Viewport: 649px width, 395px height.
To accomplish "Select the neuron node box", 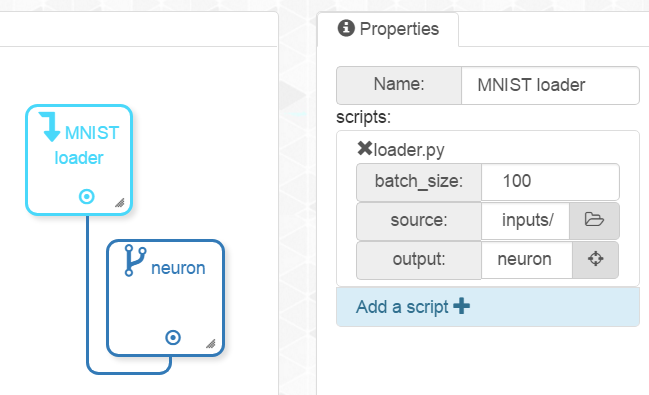I will tap(166, 298).
